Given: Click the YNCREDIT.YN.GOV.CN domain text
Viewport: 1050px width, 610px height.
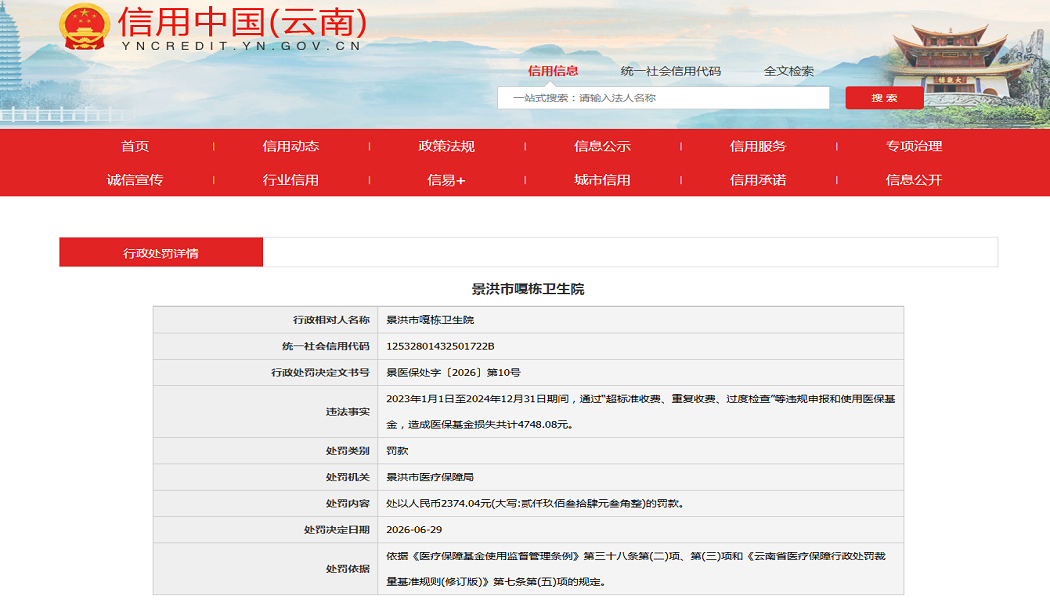Looking at the screenshot, I should click(x=242, y=46).
